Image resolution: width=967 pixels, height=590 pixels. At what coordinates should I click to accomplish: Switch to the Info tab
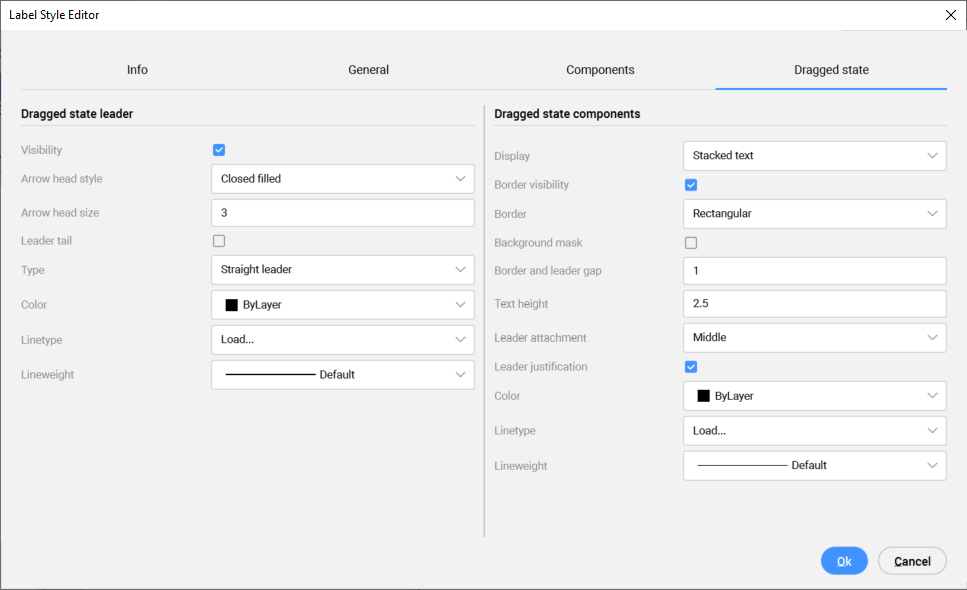click(137, 70)
